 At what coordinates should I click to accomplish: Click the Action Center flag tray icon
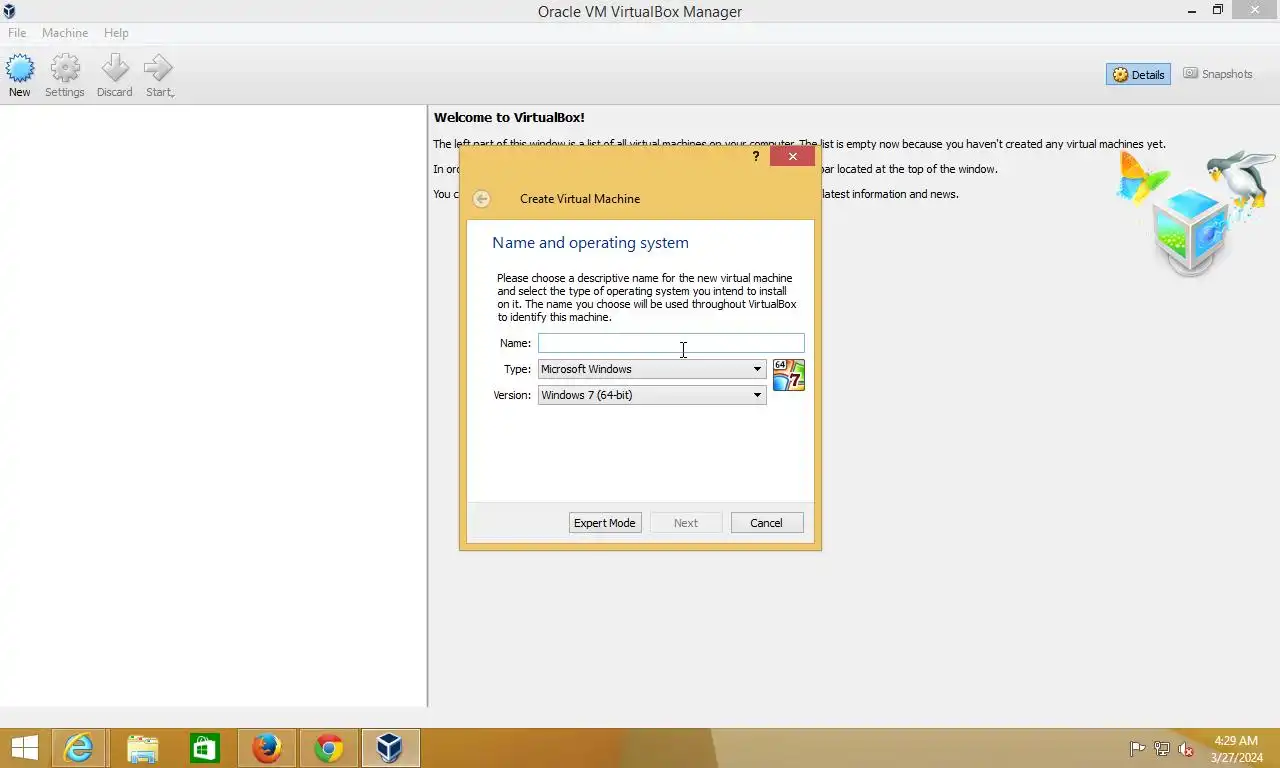[1137, 749]
